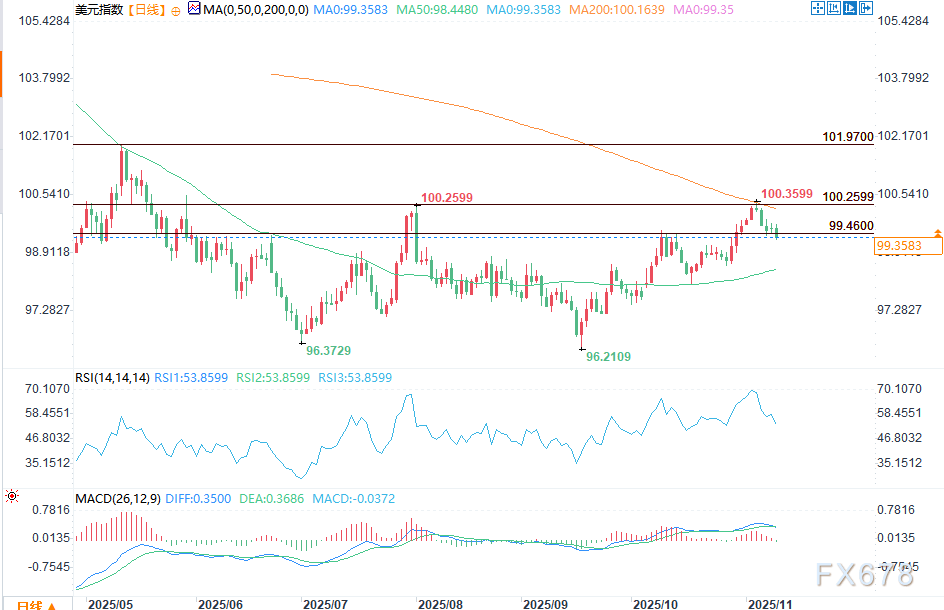Open the RSI(14,14,14) indicator label
This screenshot has width=944, height=610.
coord(112,378)
